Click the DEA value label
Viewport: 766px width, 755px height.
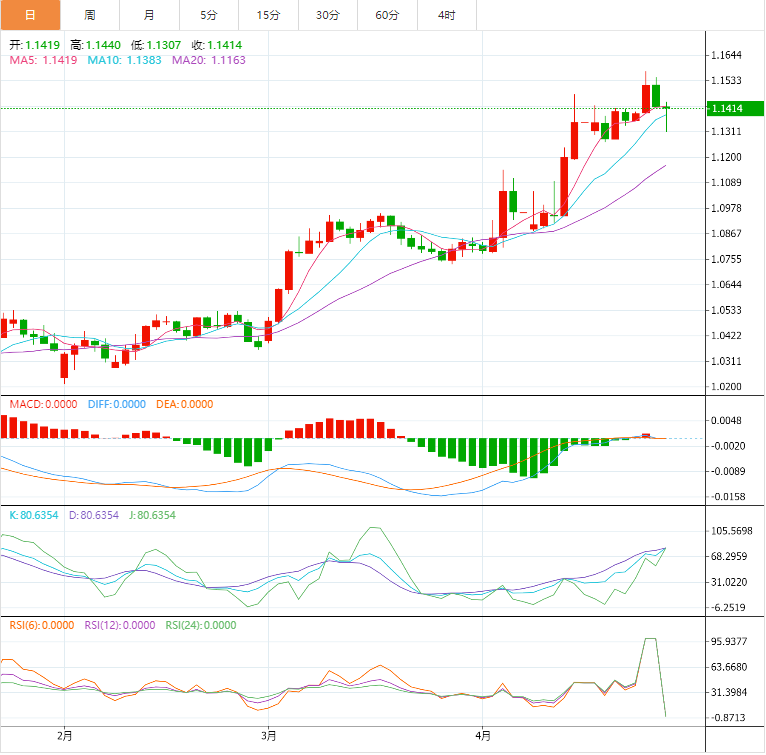click(x=184, y=404)
